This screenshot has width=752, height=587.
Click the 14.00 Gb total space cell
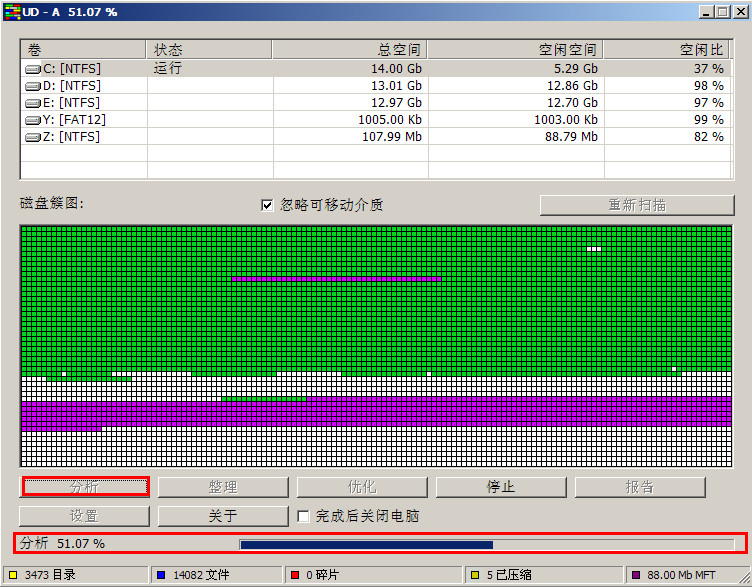click(396, 69)
